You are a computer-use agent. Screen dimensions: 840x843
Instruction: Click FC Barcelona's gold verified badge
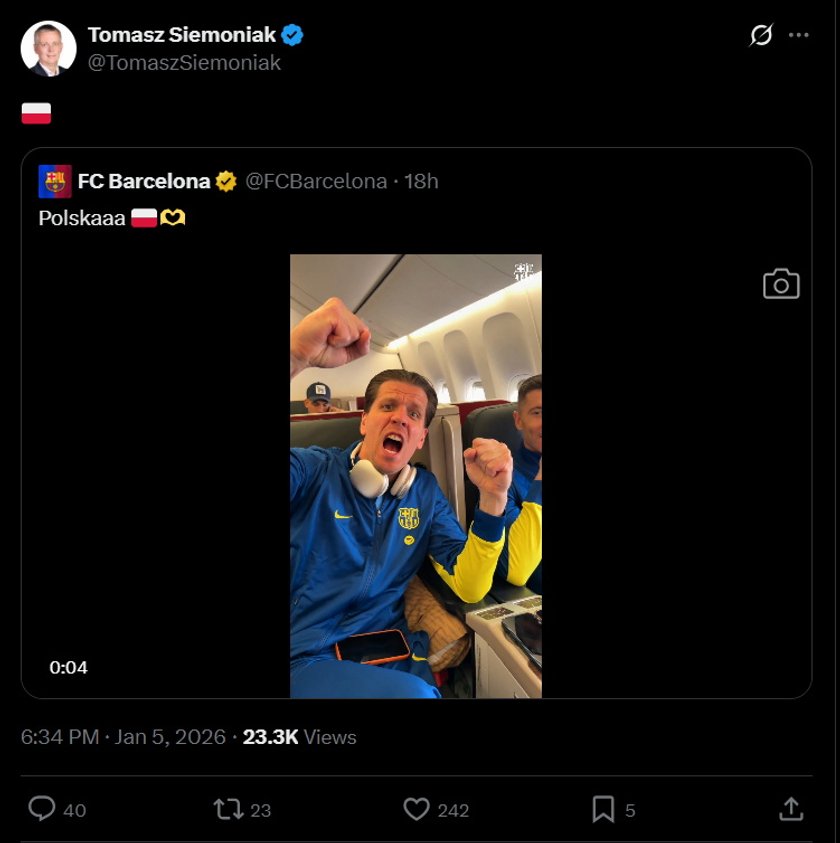point(227,181)
